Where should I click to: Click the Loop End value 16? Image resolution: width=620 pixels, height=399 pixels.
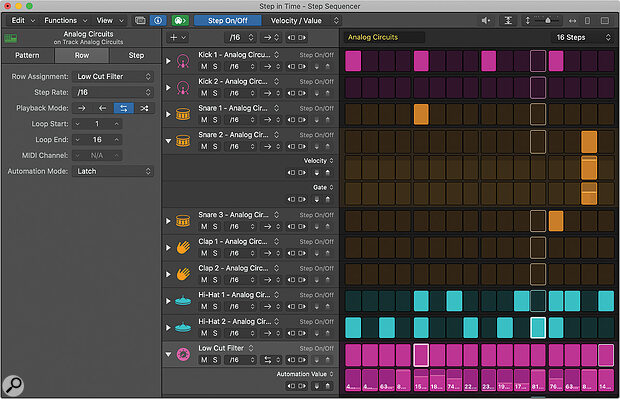(x=97, y=140)
